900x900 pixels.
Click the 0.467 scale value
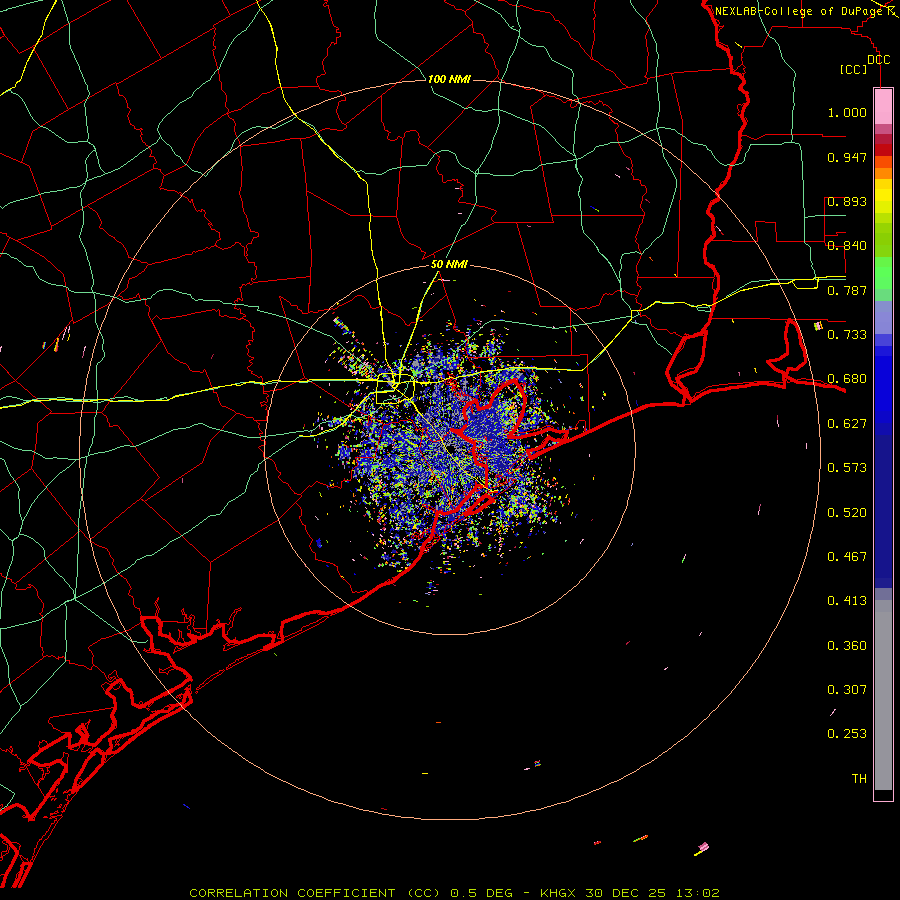tap(847, 557)
